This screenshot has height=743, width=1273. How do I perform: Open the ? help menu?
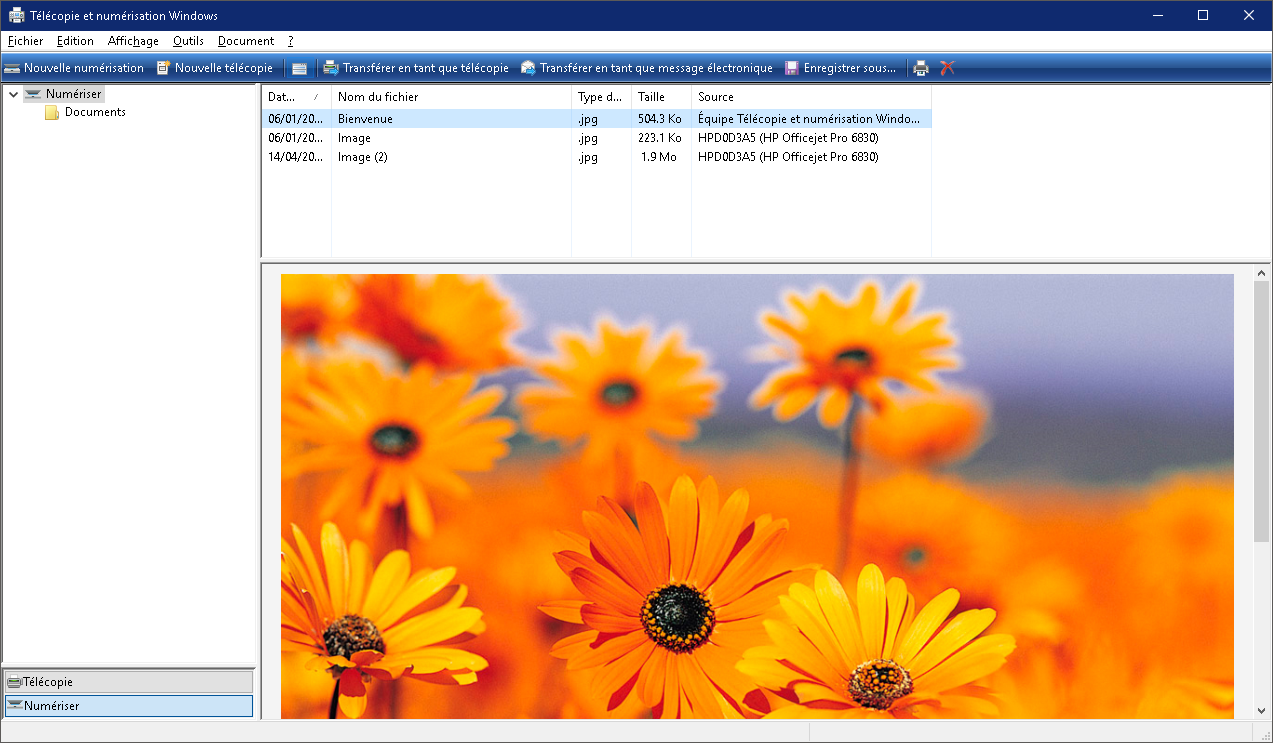290,41
